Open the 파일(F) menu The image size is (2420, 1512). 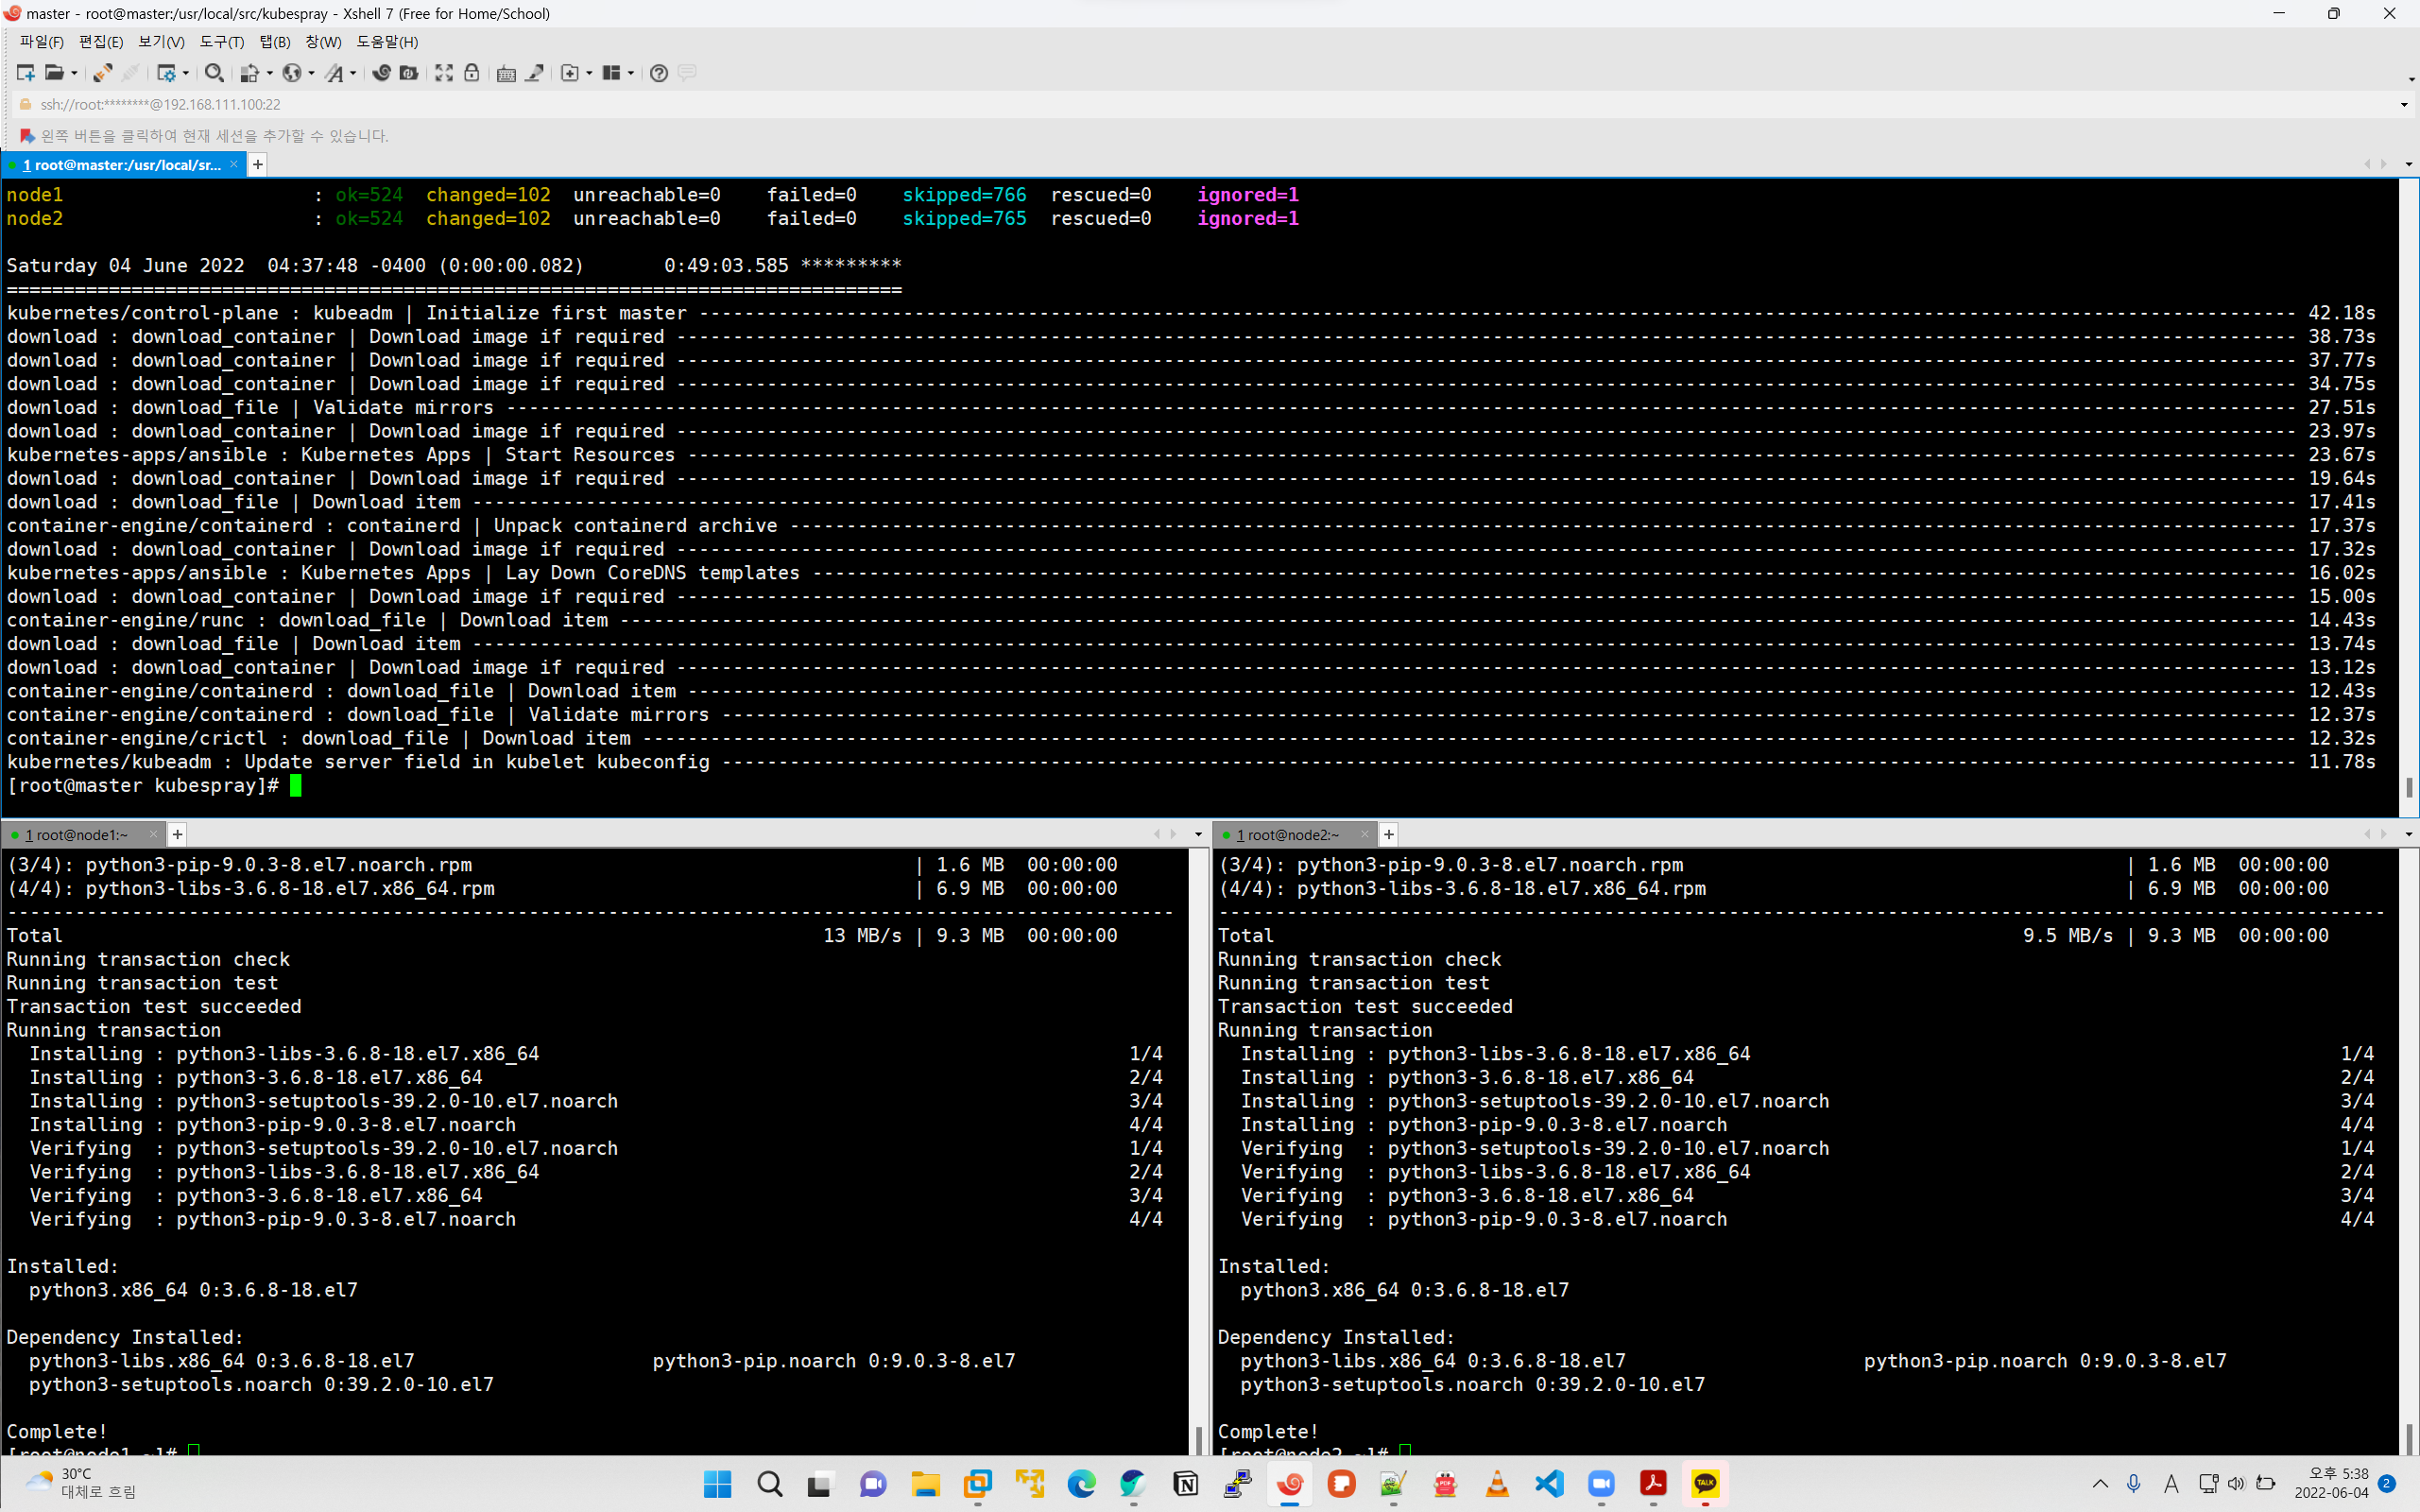point(41,42)
